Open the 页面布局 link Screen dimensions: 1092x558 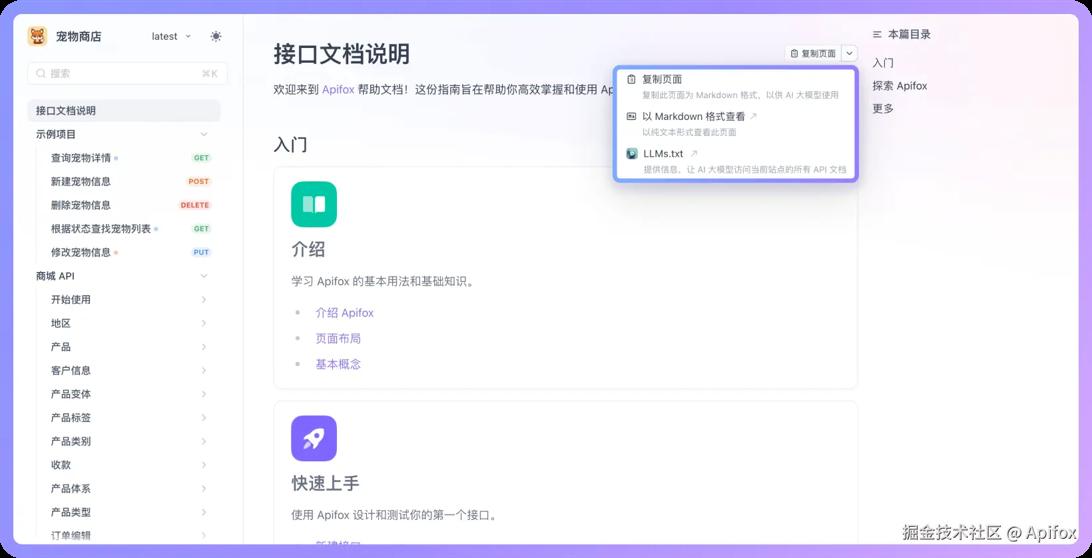[x=338, y=339]
